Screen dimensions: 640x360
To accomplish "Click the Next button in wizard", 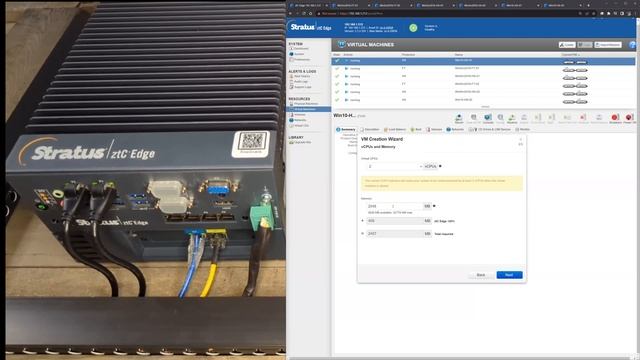I will tap(509, 275).
